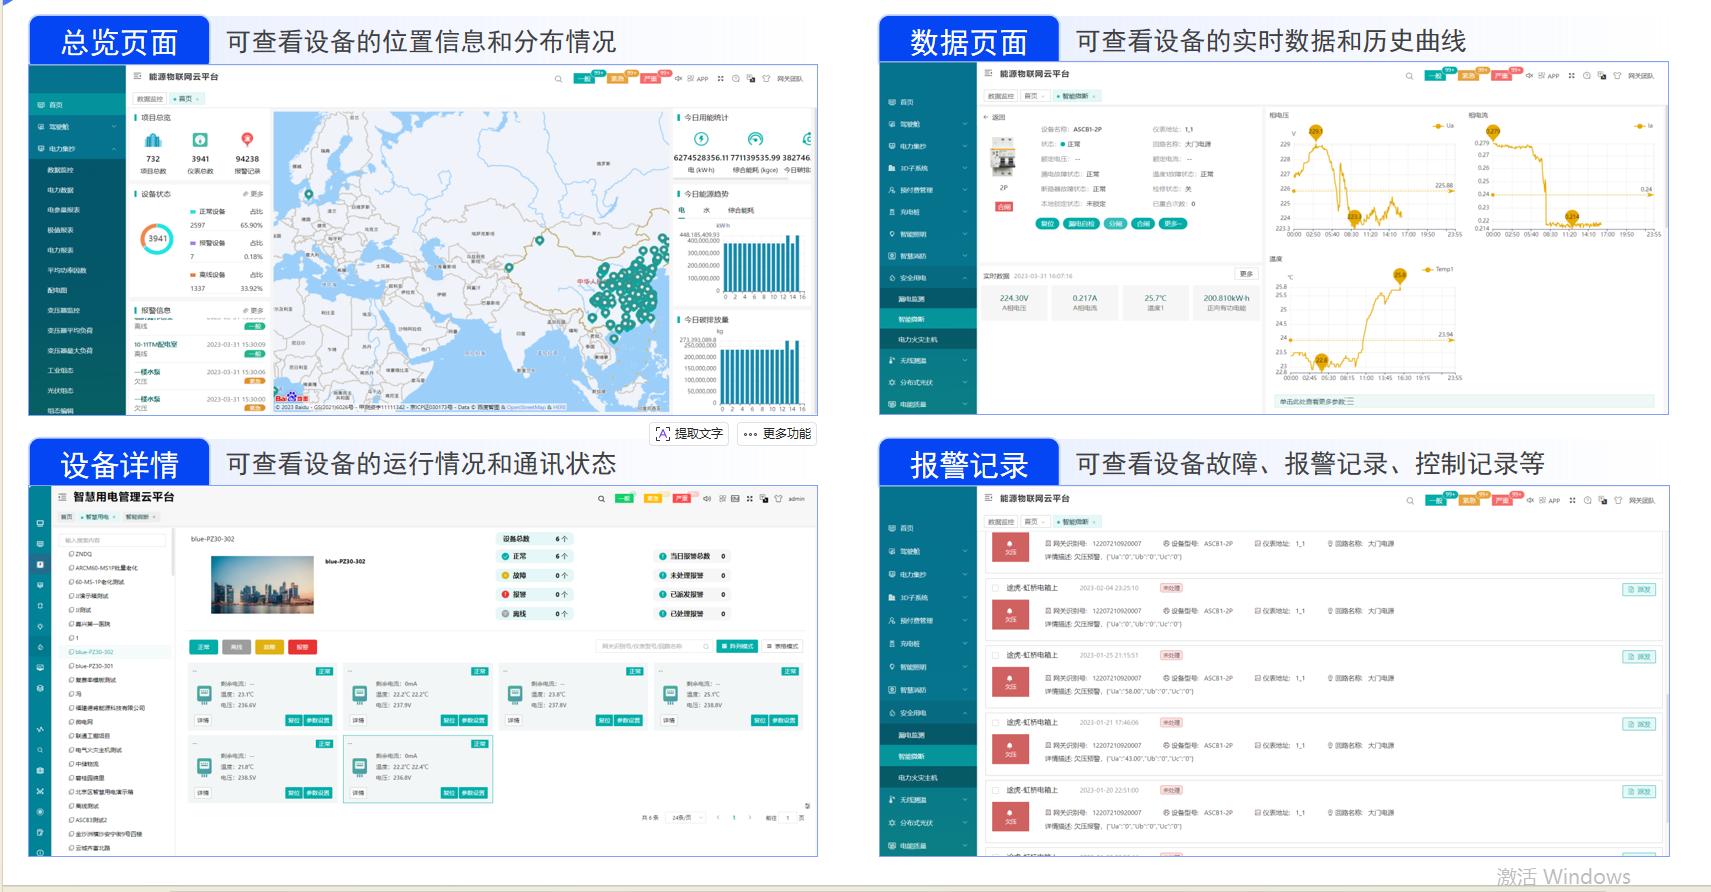Collapse the sidebar with the 总览页面 hamburger icon

138,76
